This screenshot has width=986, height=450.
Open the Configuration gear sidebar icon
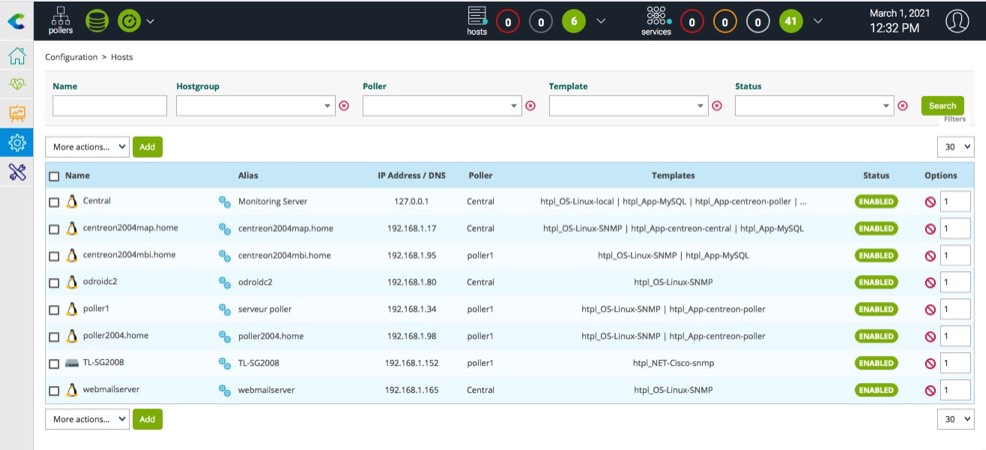pos(16,143)
